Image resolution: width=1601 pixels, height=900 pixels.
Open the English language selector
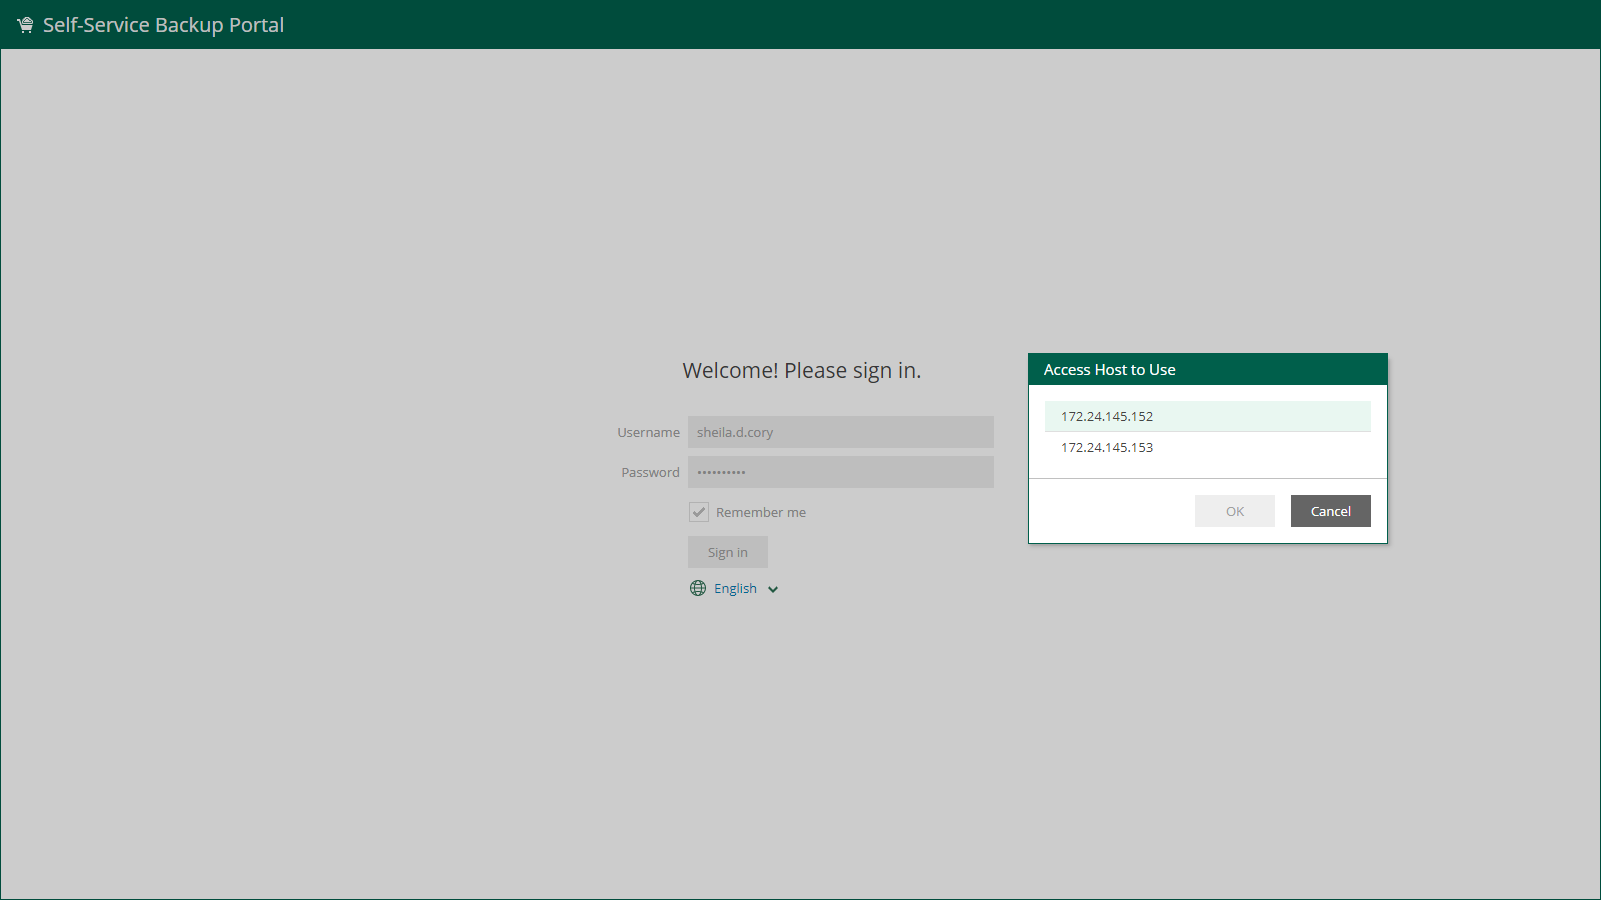(x=735, y=588)
